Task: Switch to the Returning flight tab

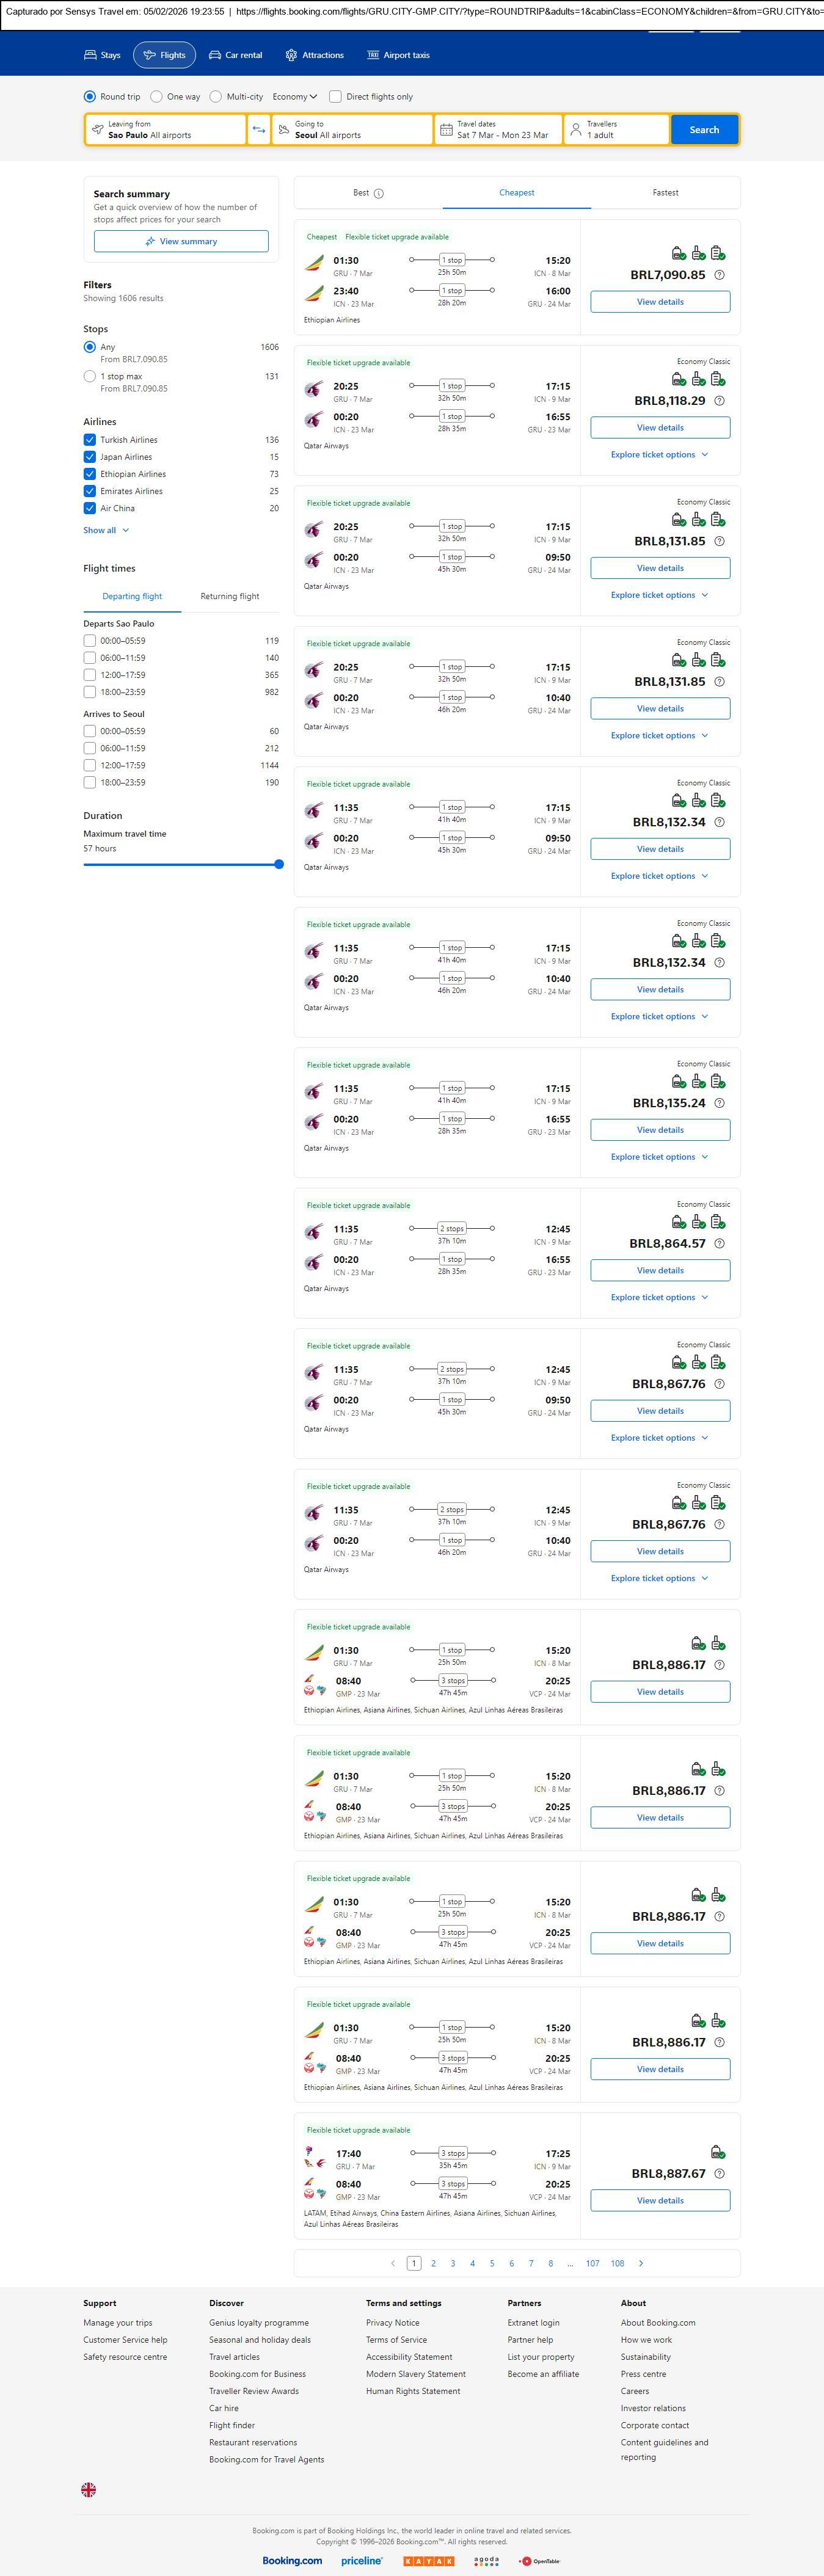Action: click(x=229, y=596)
